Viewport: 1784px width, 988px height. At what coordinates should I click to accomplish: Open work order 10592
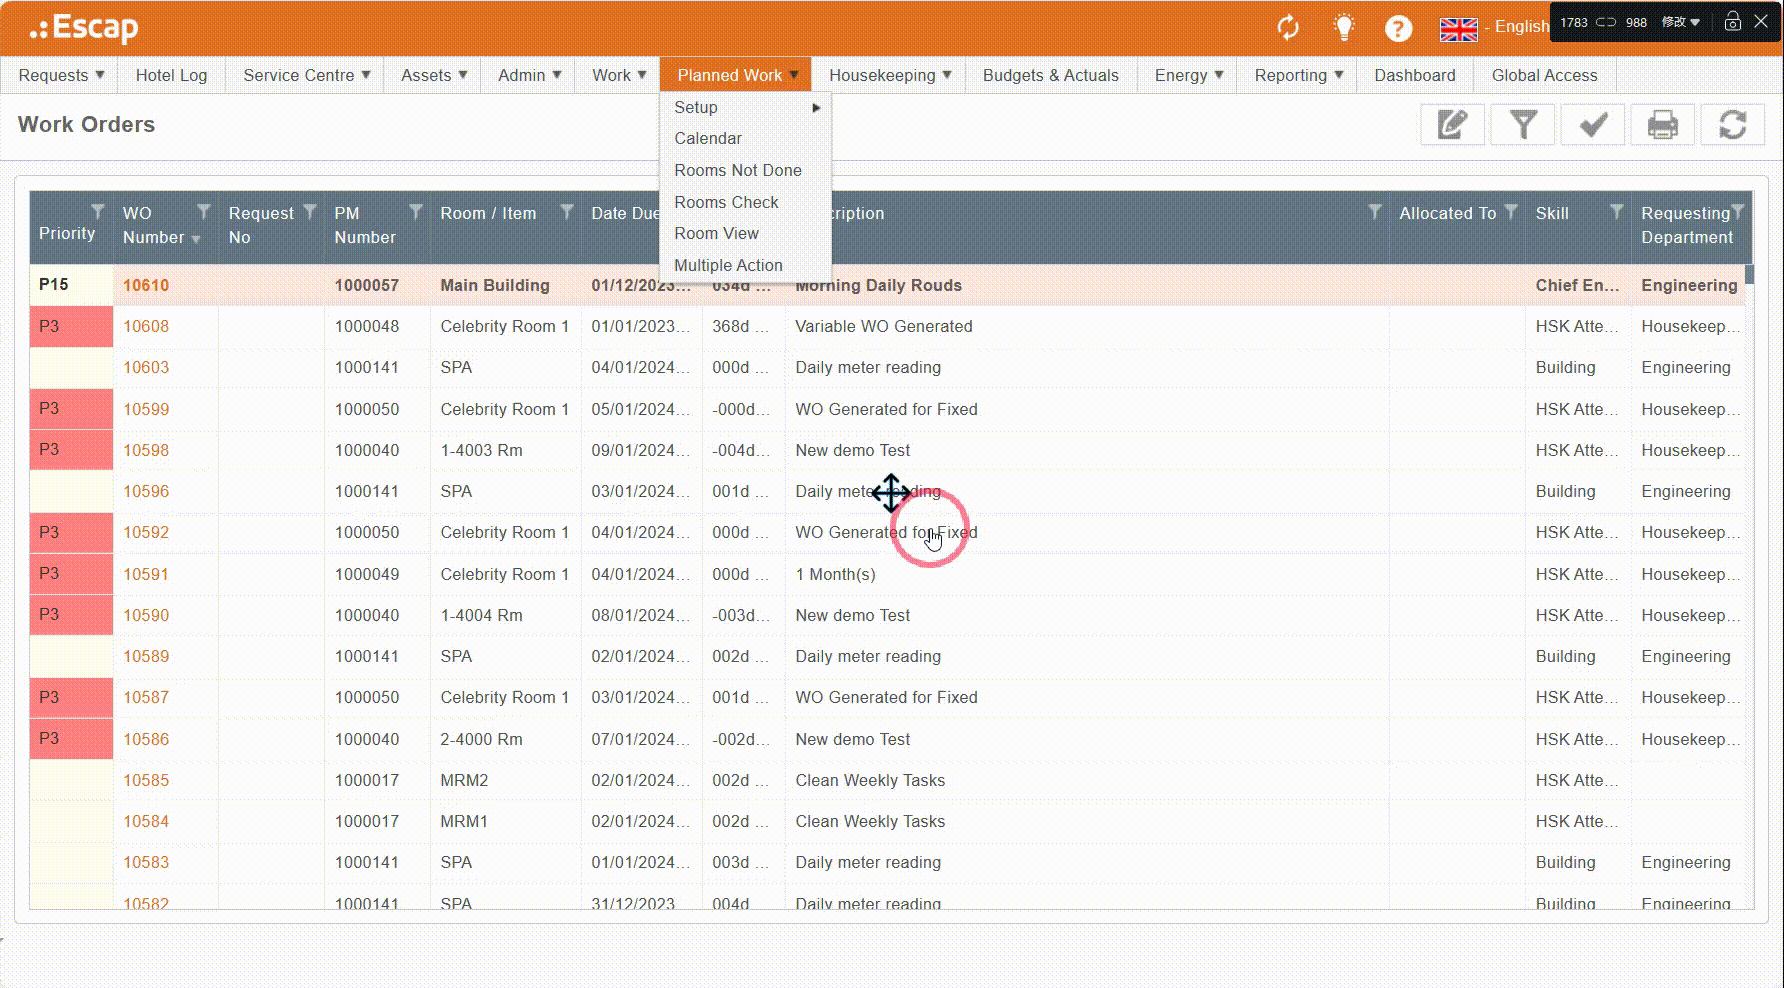click(146, 532)
